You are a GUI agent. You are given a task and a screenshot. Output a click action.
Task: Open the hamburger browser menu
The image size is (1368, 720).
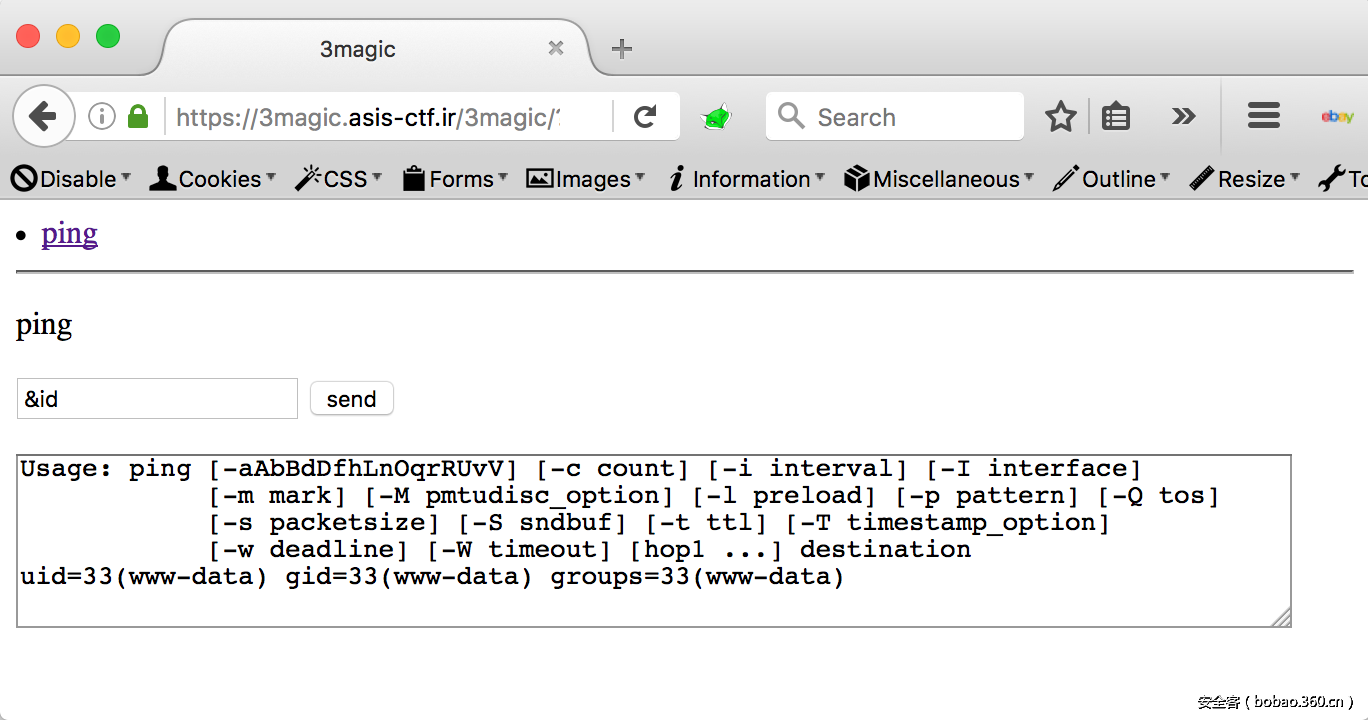point(1263,117)
